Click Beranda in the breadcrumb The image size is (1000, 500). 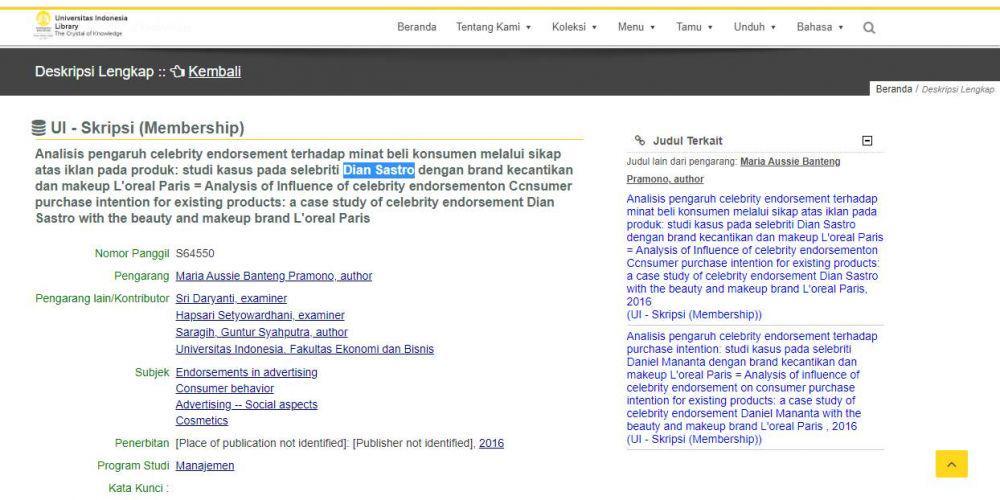[893, 89]
